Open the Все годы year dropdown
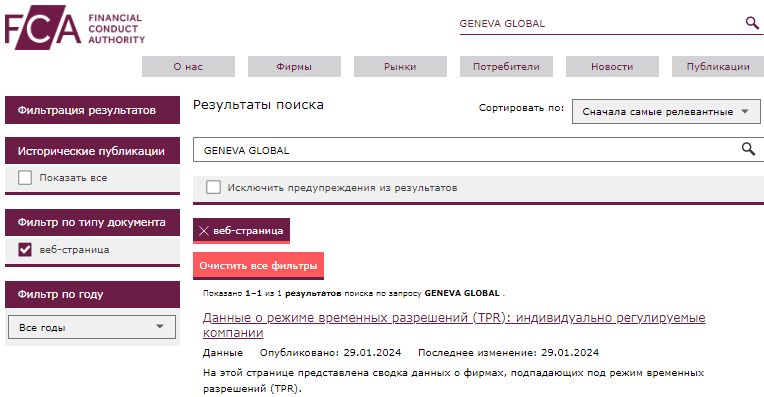This screenshot has height=397, width=764. tap(92, 327)
